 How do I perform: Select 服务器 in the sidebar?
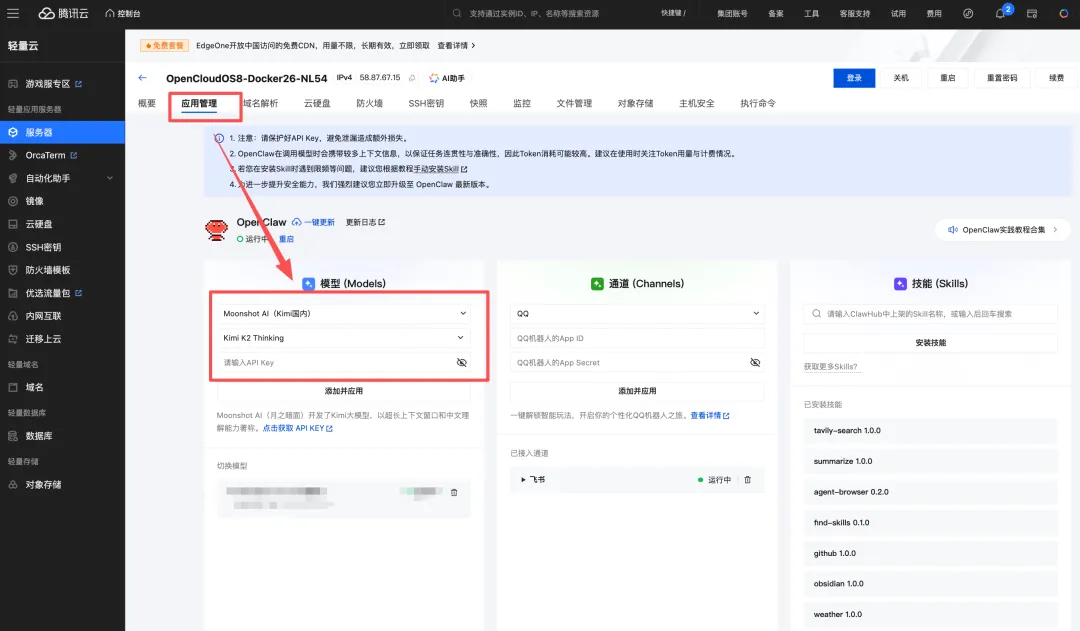[62, 132]
